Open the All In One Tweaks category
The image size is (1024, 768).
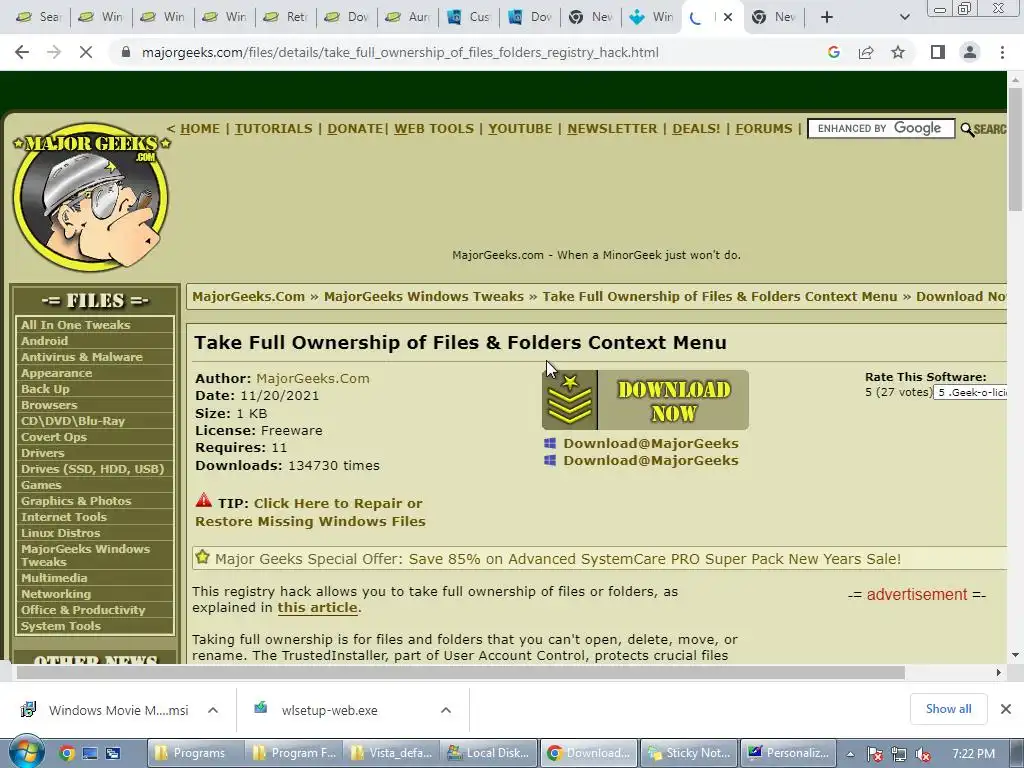[x=76, y=325]
